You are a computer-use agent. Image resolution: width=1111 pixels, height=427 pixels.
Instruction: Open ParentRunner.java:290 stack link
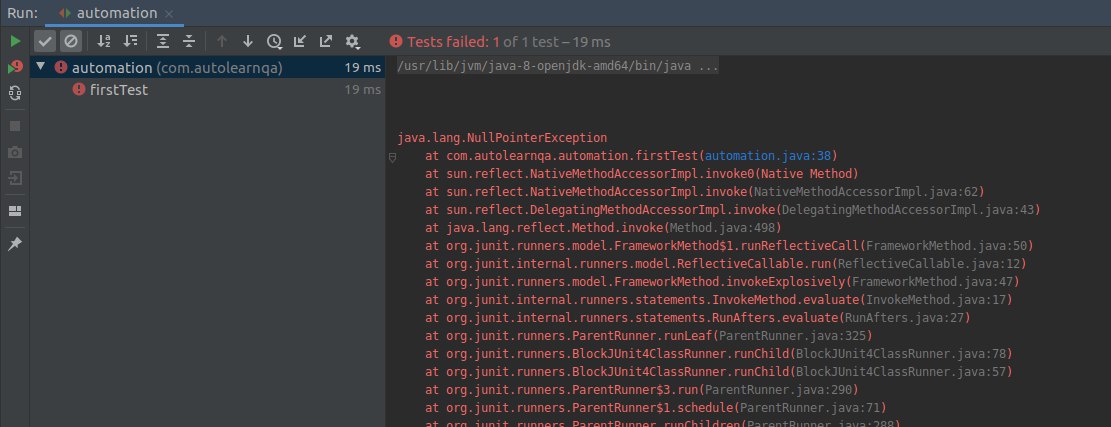click(x=778, y=391)
